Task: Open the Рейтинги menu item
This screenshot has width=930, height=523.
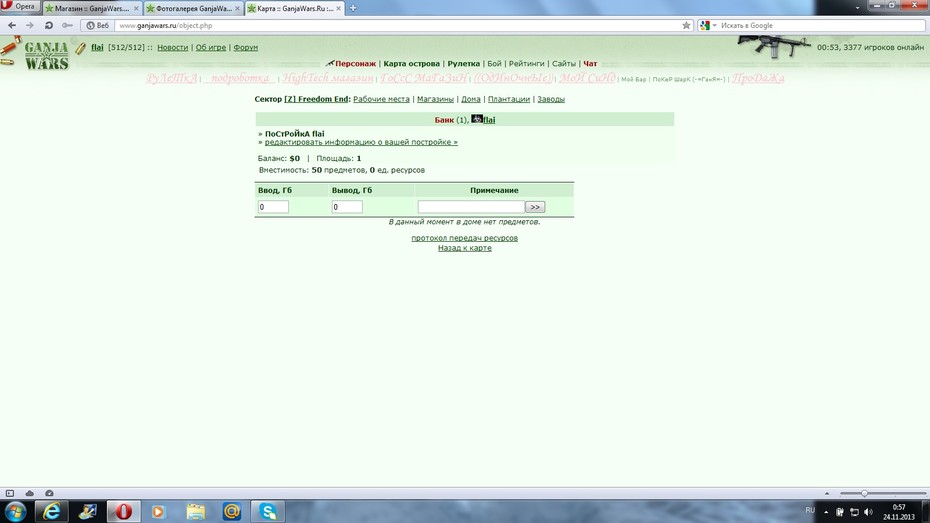Action: click(526, 63)
